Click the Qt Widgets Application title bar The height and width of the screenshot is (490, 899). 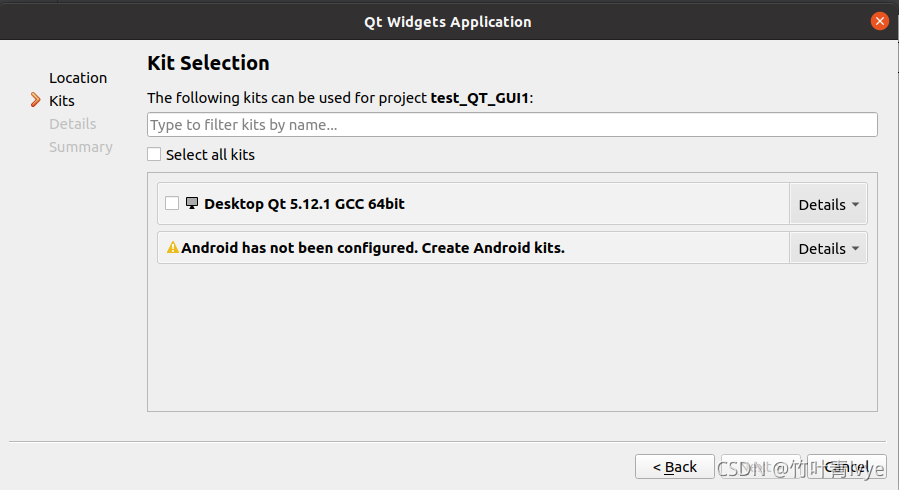point(448,21)
